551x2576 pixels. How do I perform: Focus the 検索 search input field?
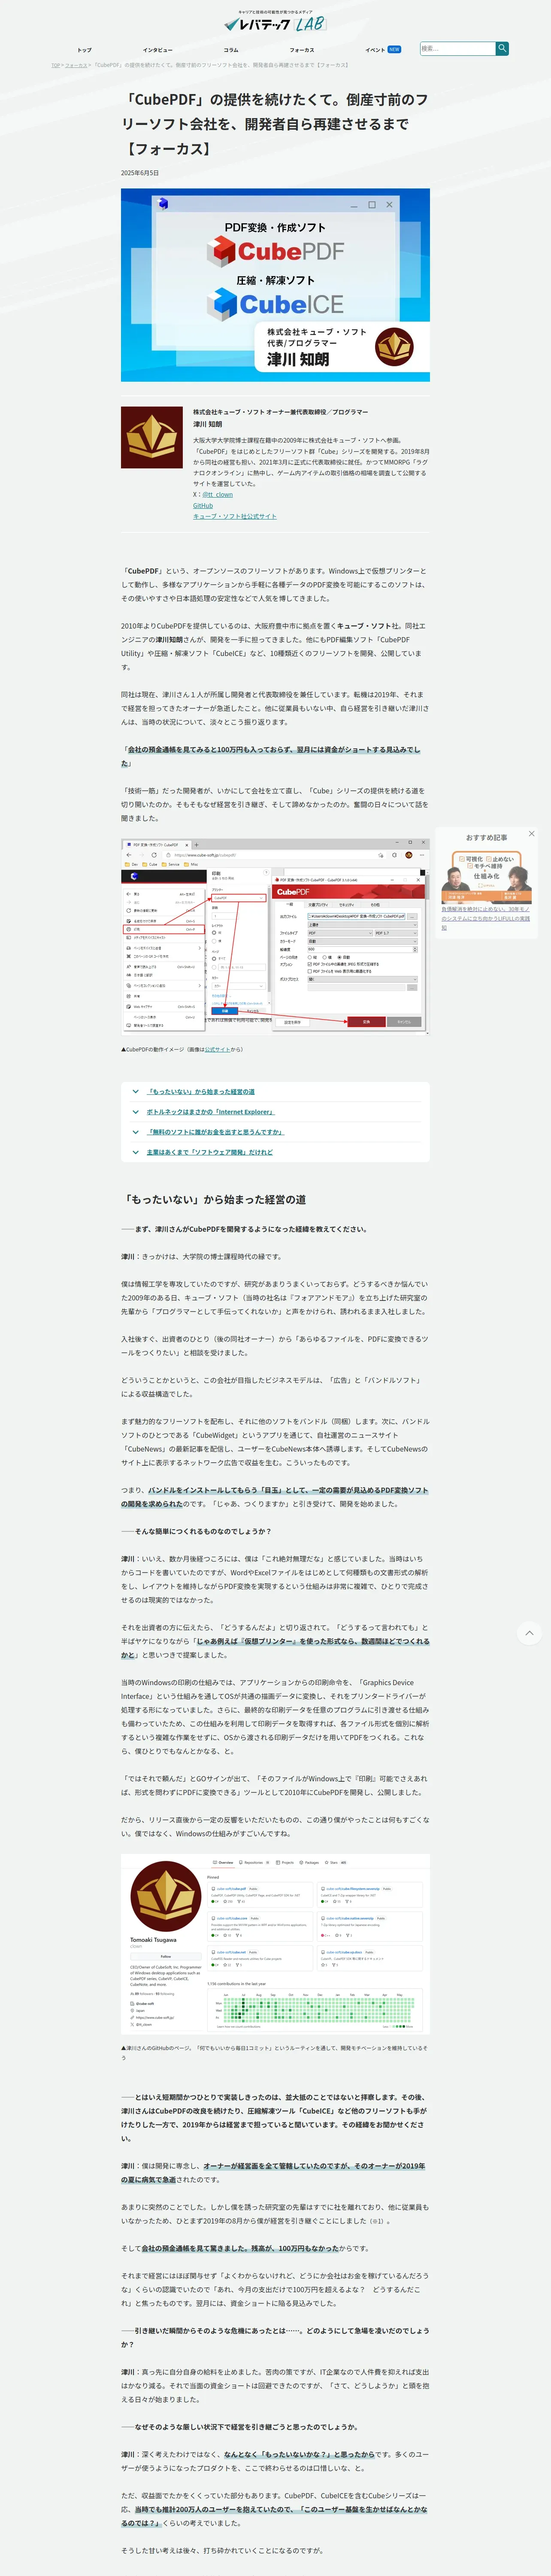click(x=457, y=48)
